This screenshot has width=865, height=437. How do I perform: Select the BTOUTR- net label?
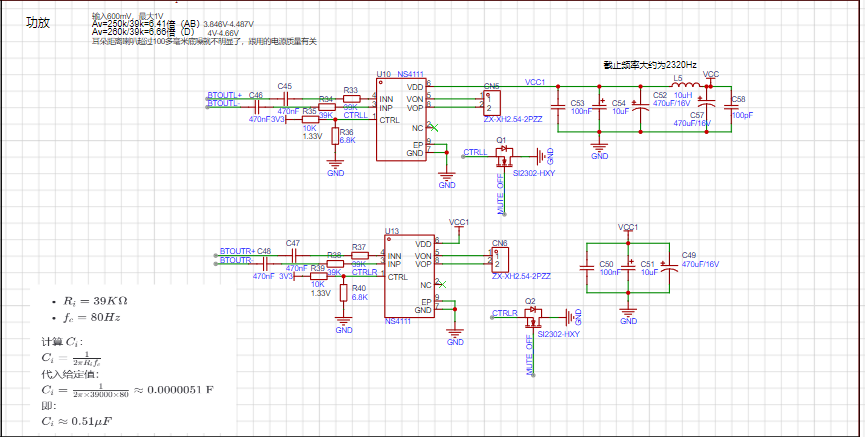coord(237,260)
